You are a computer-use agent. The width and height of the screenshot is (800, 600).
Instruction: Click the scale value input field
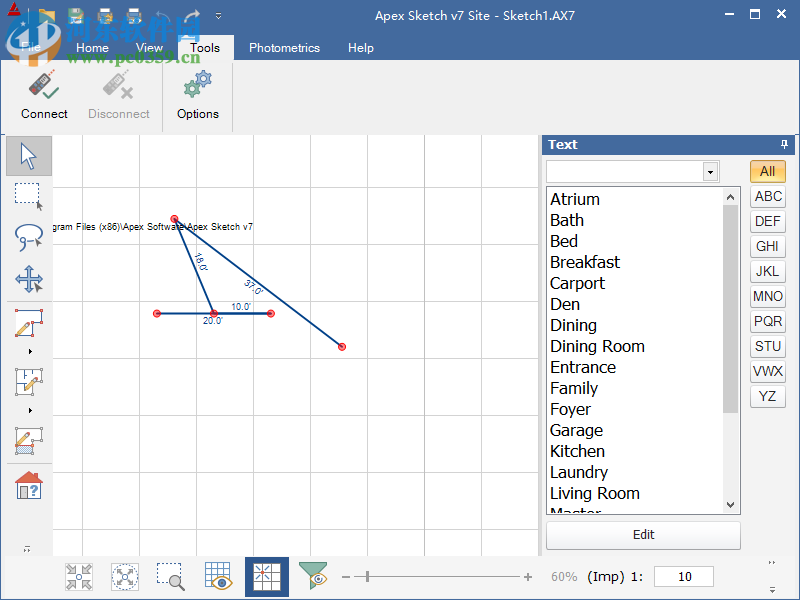(x=684, y=577)
